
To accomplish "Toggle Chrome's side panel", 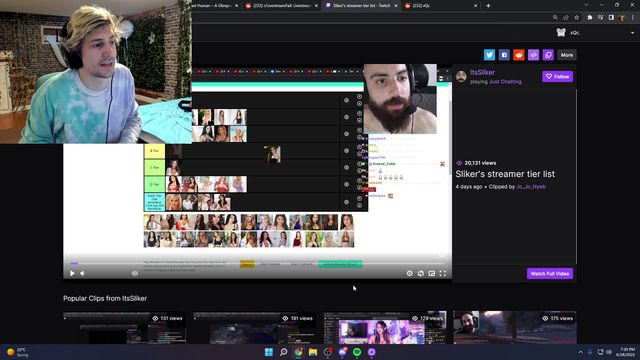I will coord(611,18).
